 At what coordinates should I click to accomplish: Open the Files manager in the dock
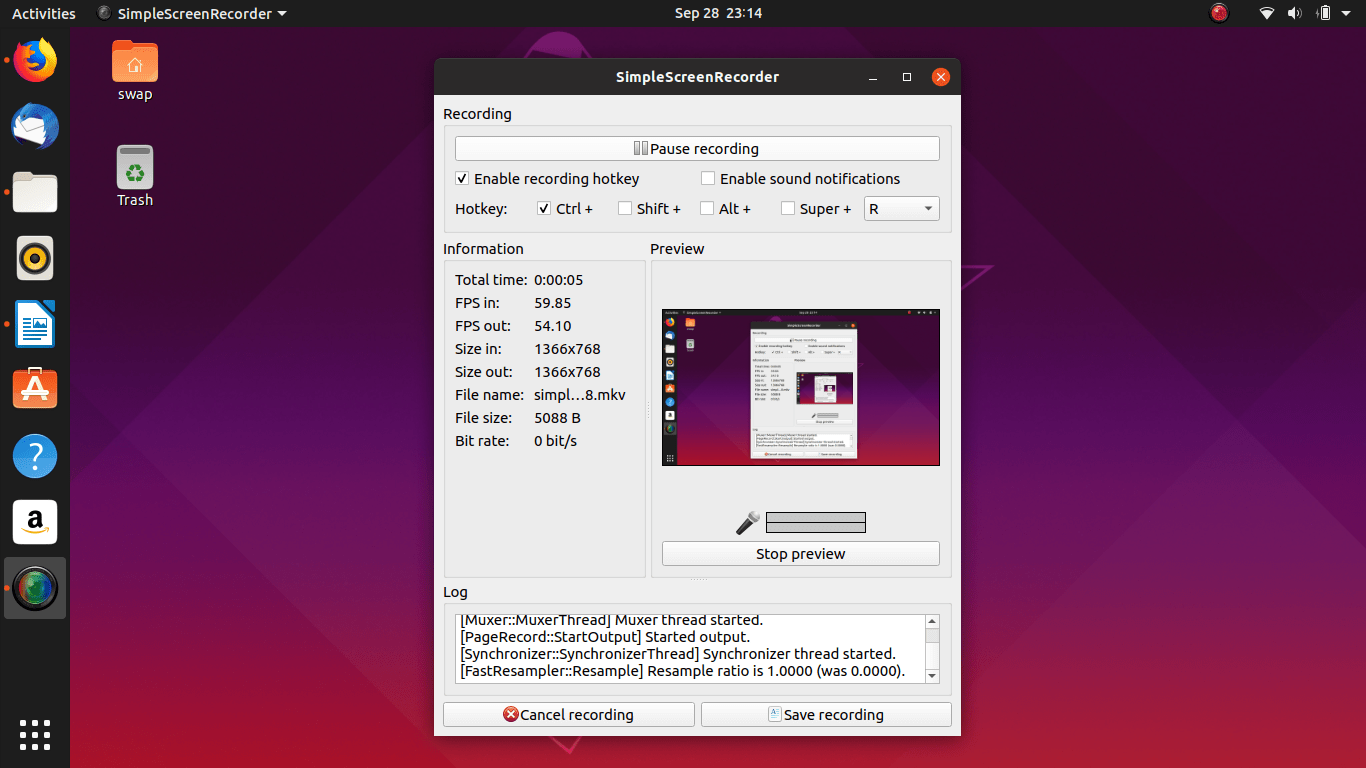tap(35, 192)
